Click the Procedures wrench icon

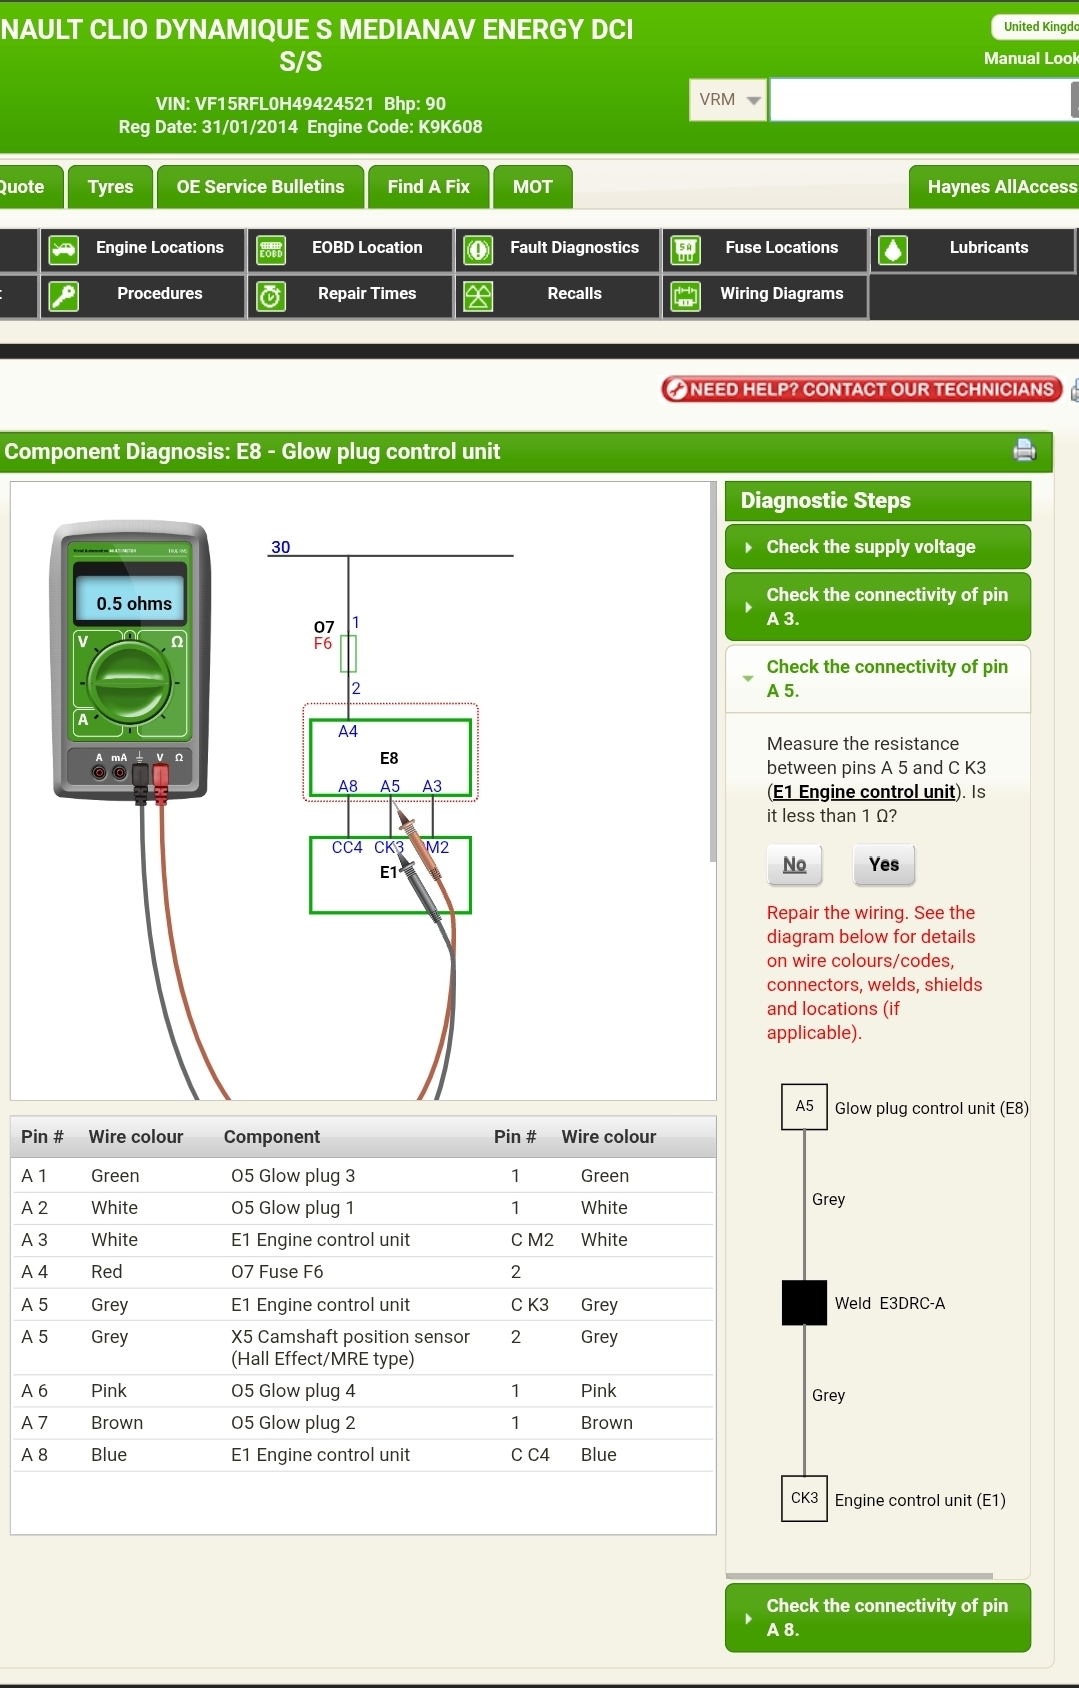(64, 296)
